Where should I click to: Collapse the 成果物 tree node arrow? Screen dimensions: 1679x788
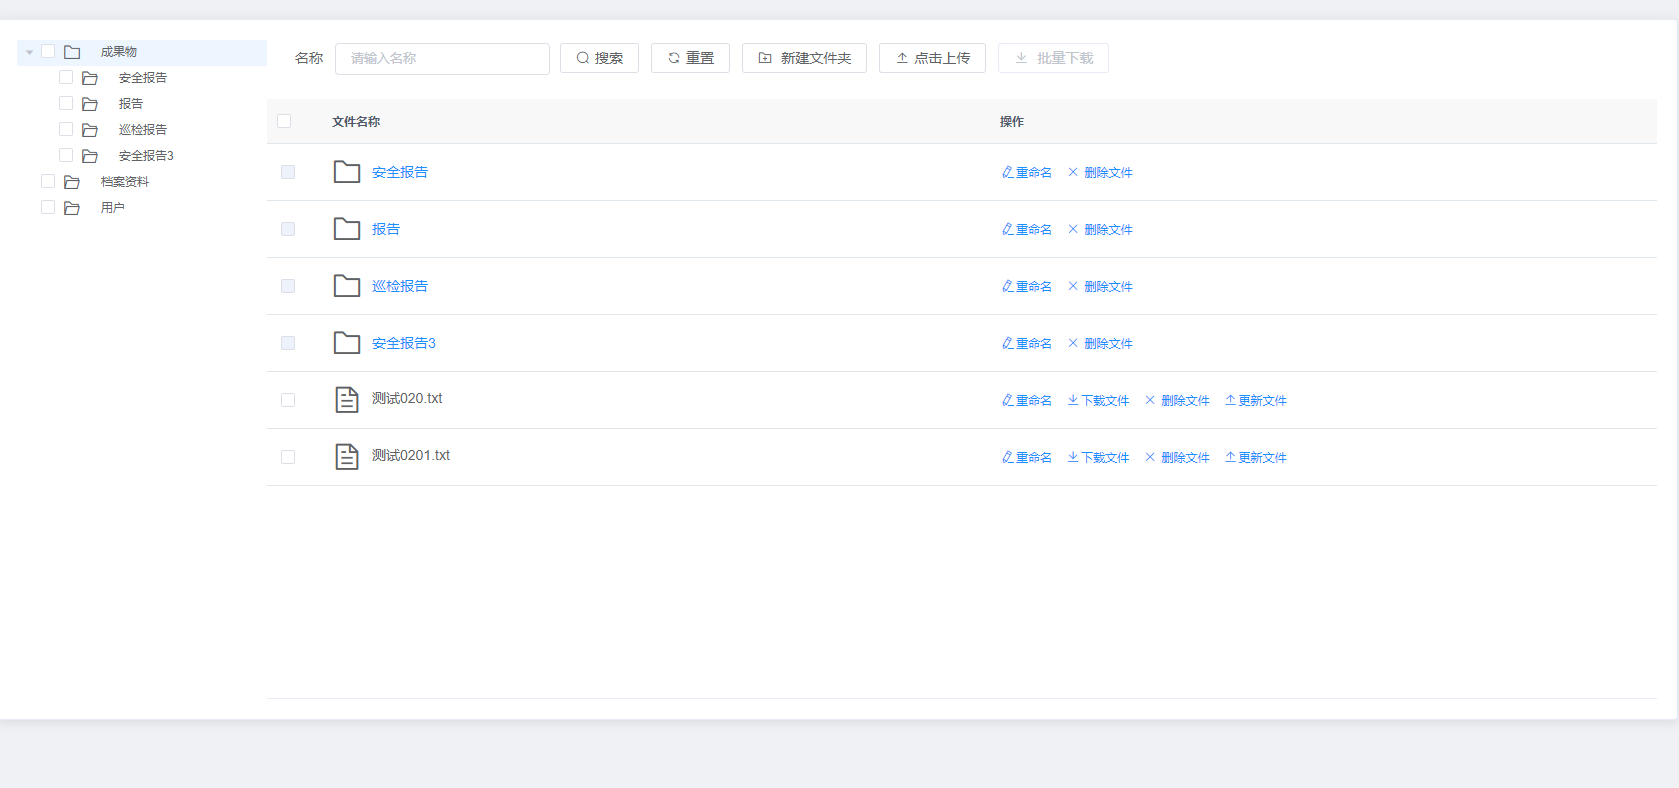coord(30,52)
